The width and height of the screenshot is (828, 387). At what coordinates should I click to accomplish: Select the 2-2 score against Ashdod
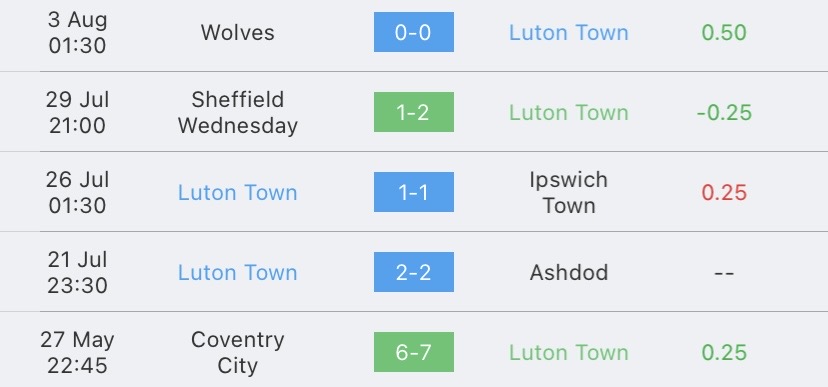413,272
